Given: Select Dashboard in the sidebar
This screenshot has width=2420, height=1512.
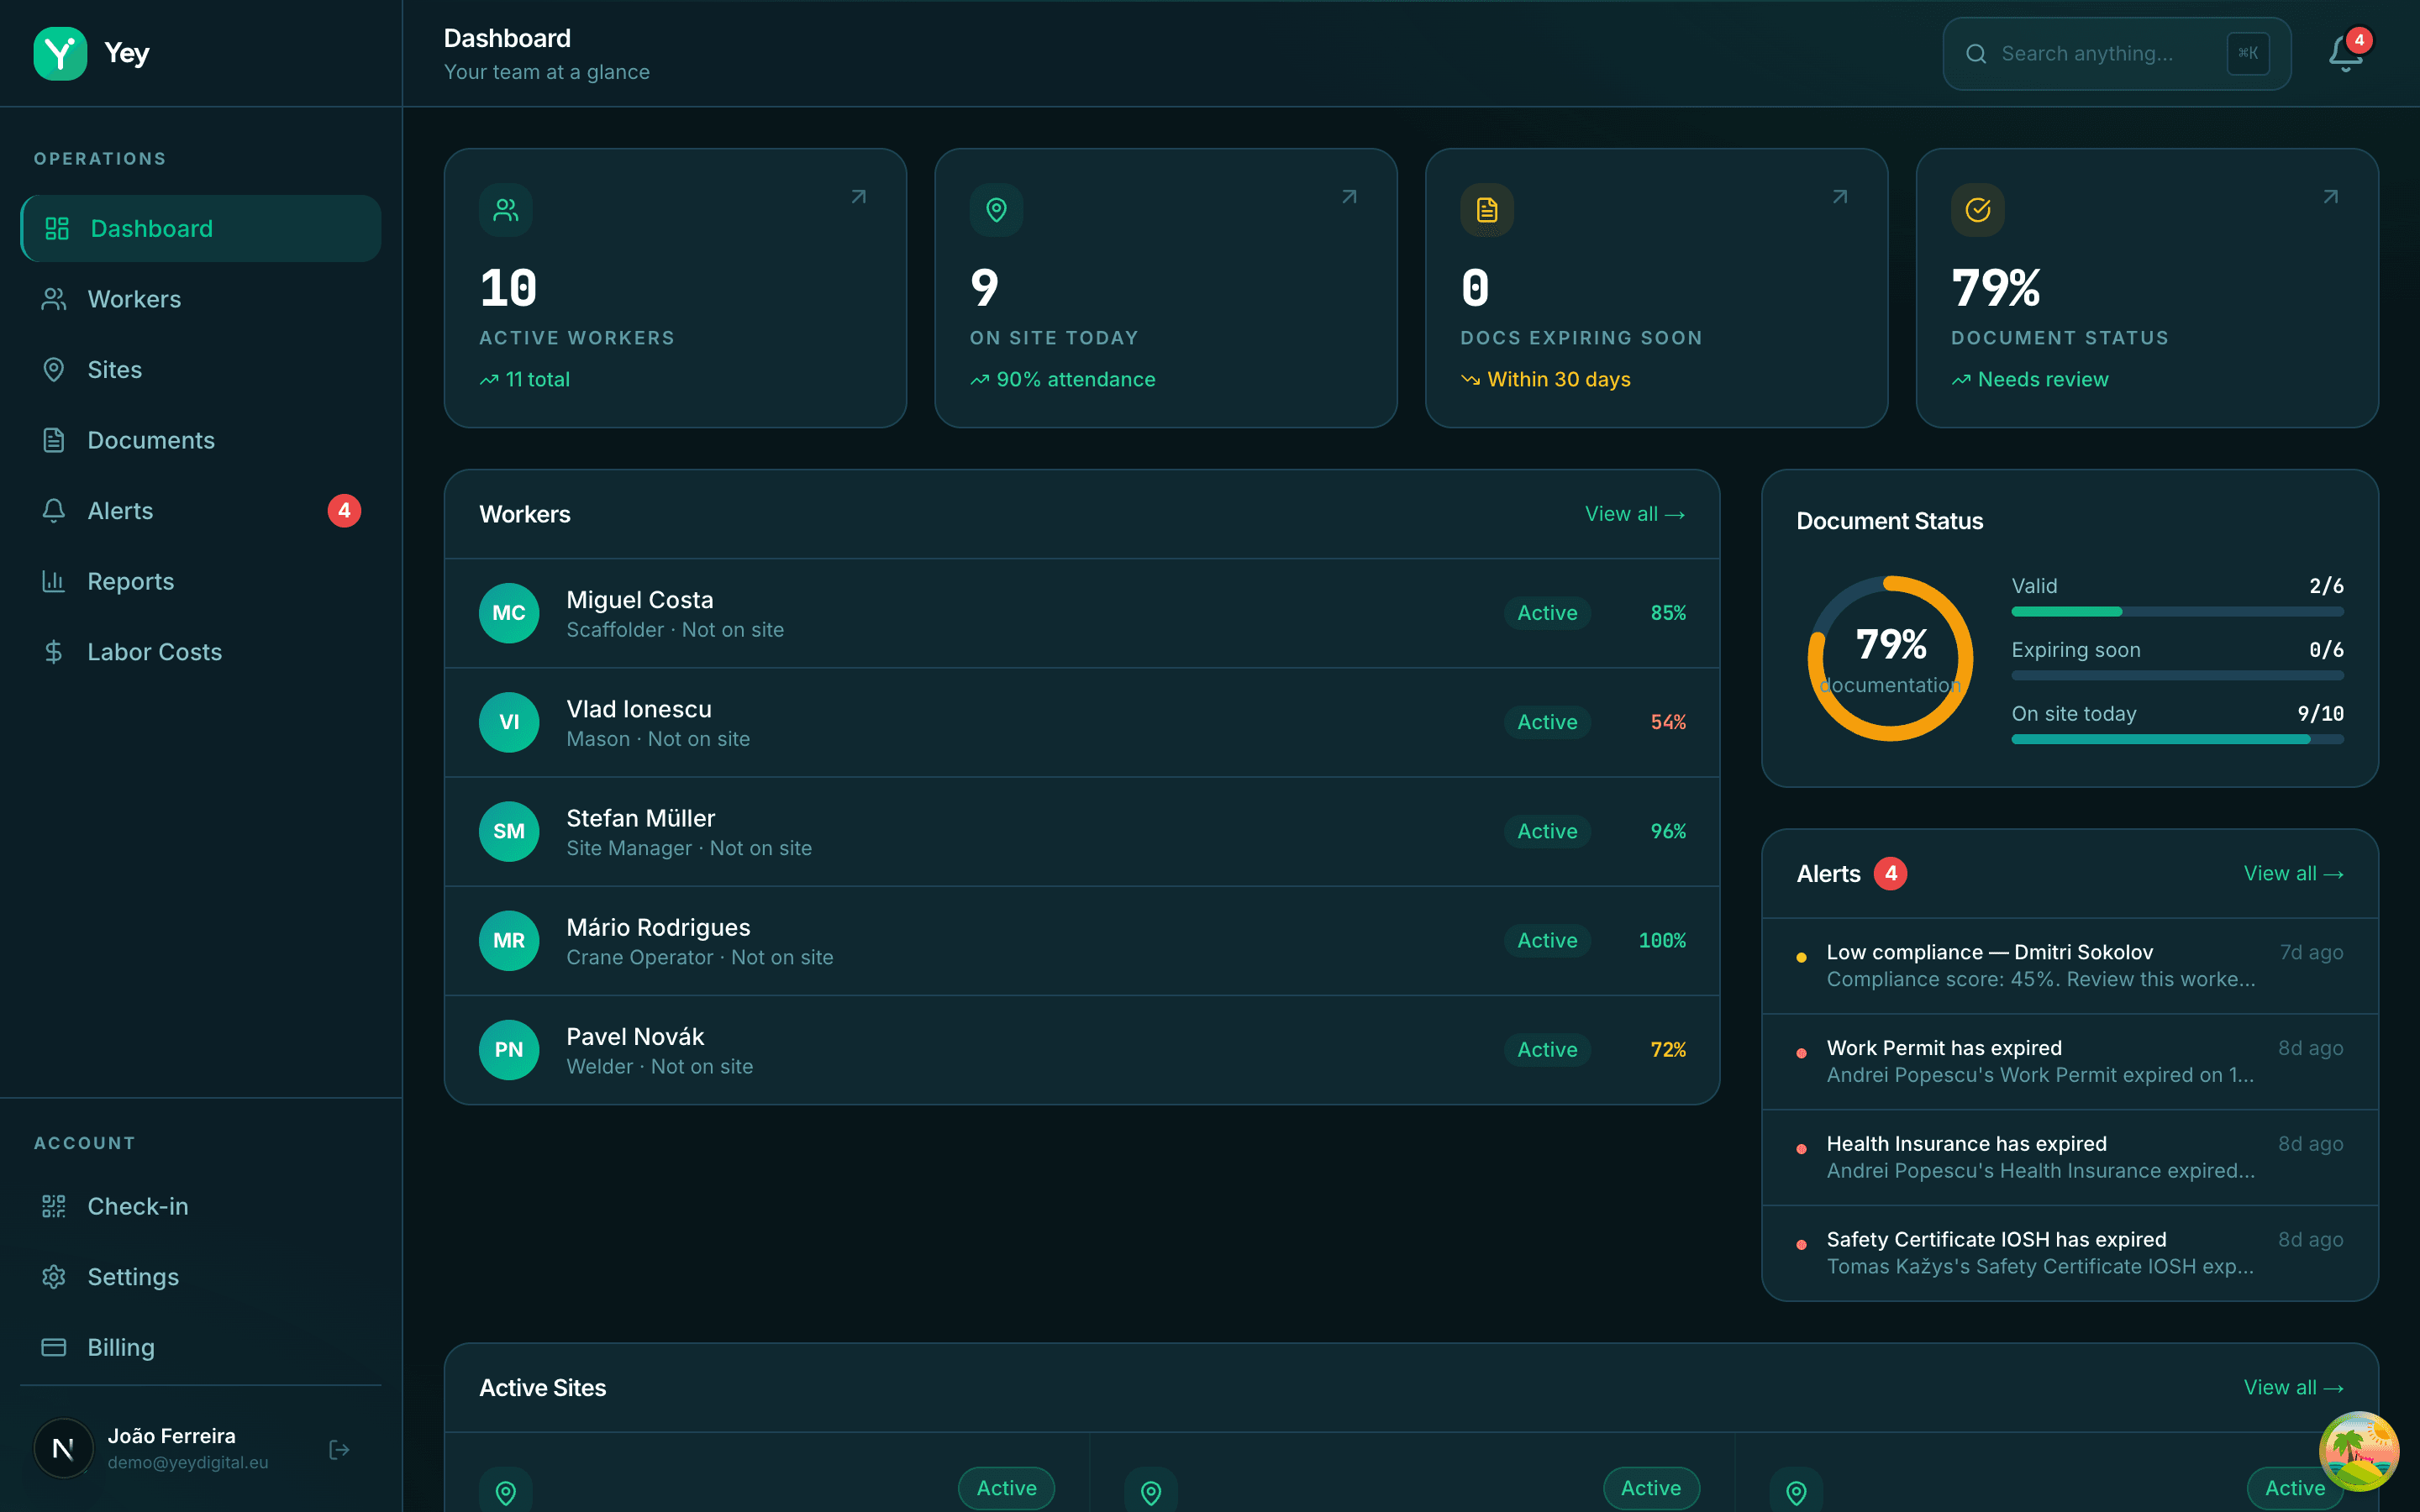Looking at the screenshot, I should coord(201,228).
